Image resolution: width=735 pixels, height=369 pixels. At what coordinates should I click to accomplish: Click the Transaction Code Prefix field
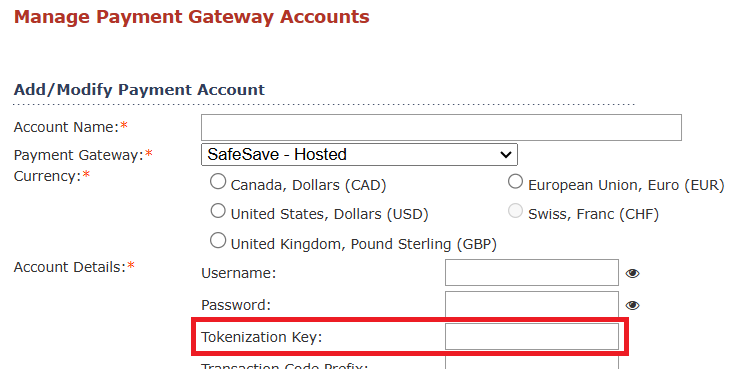coord(532,362)
